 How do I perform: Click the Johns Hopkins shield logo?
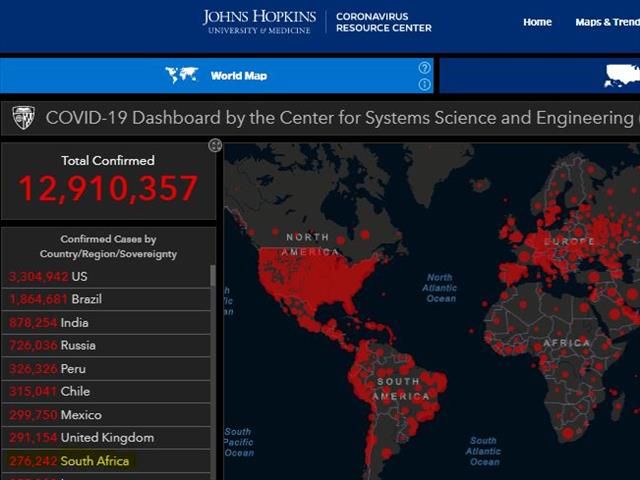point(23,118)
